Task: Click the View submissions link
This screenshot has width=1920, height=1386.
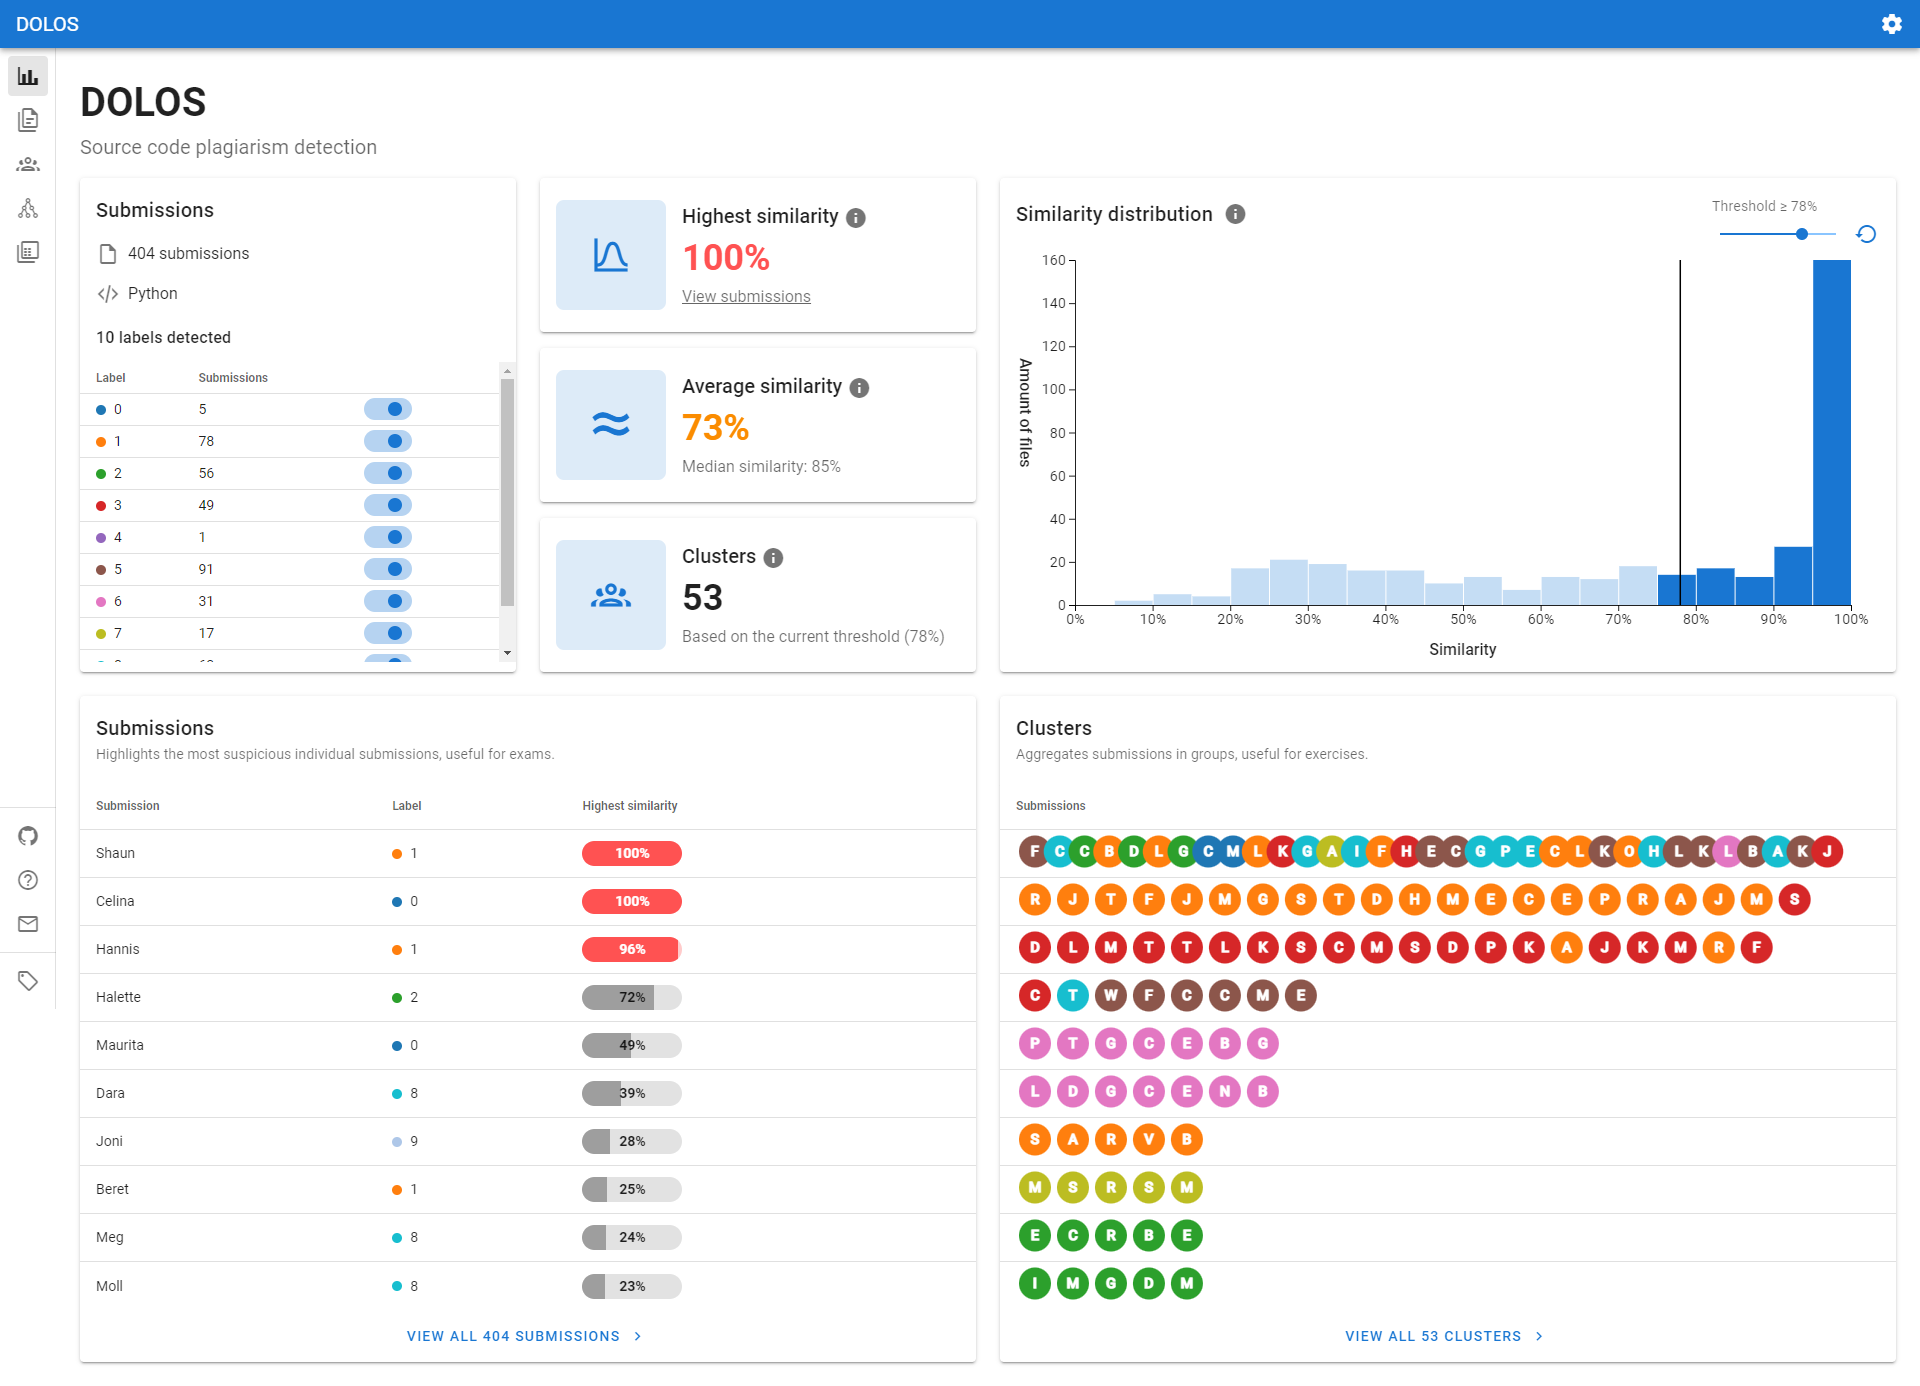Action: tap(746, 297)
